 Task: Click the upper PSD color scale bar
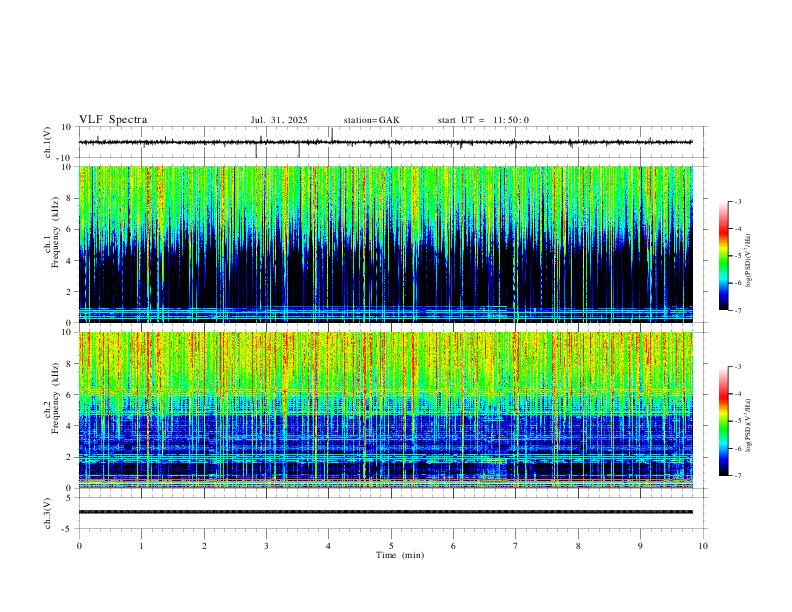click(723, 256)
